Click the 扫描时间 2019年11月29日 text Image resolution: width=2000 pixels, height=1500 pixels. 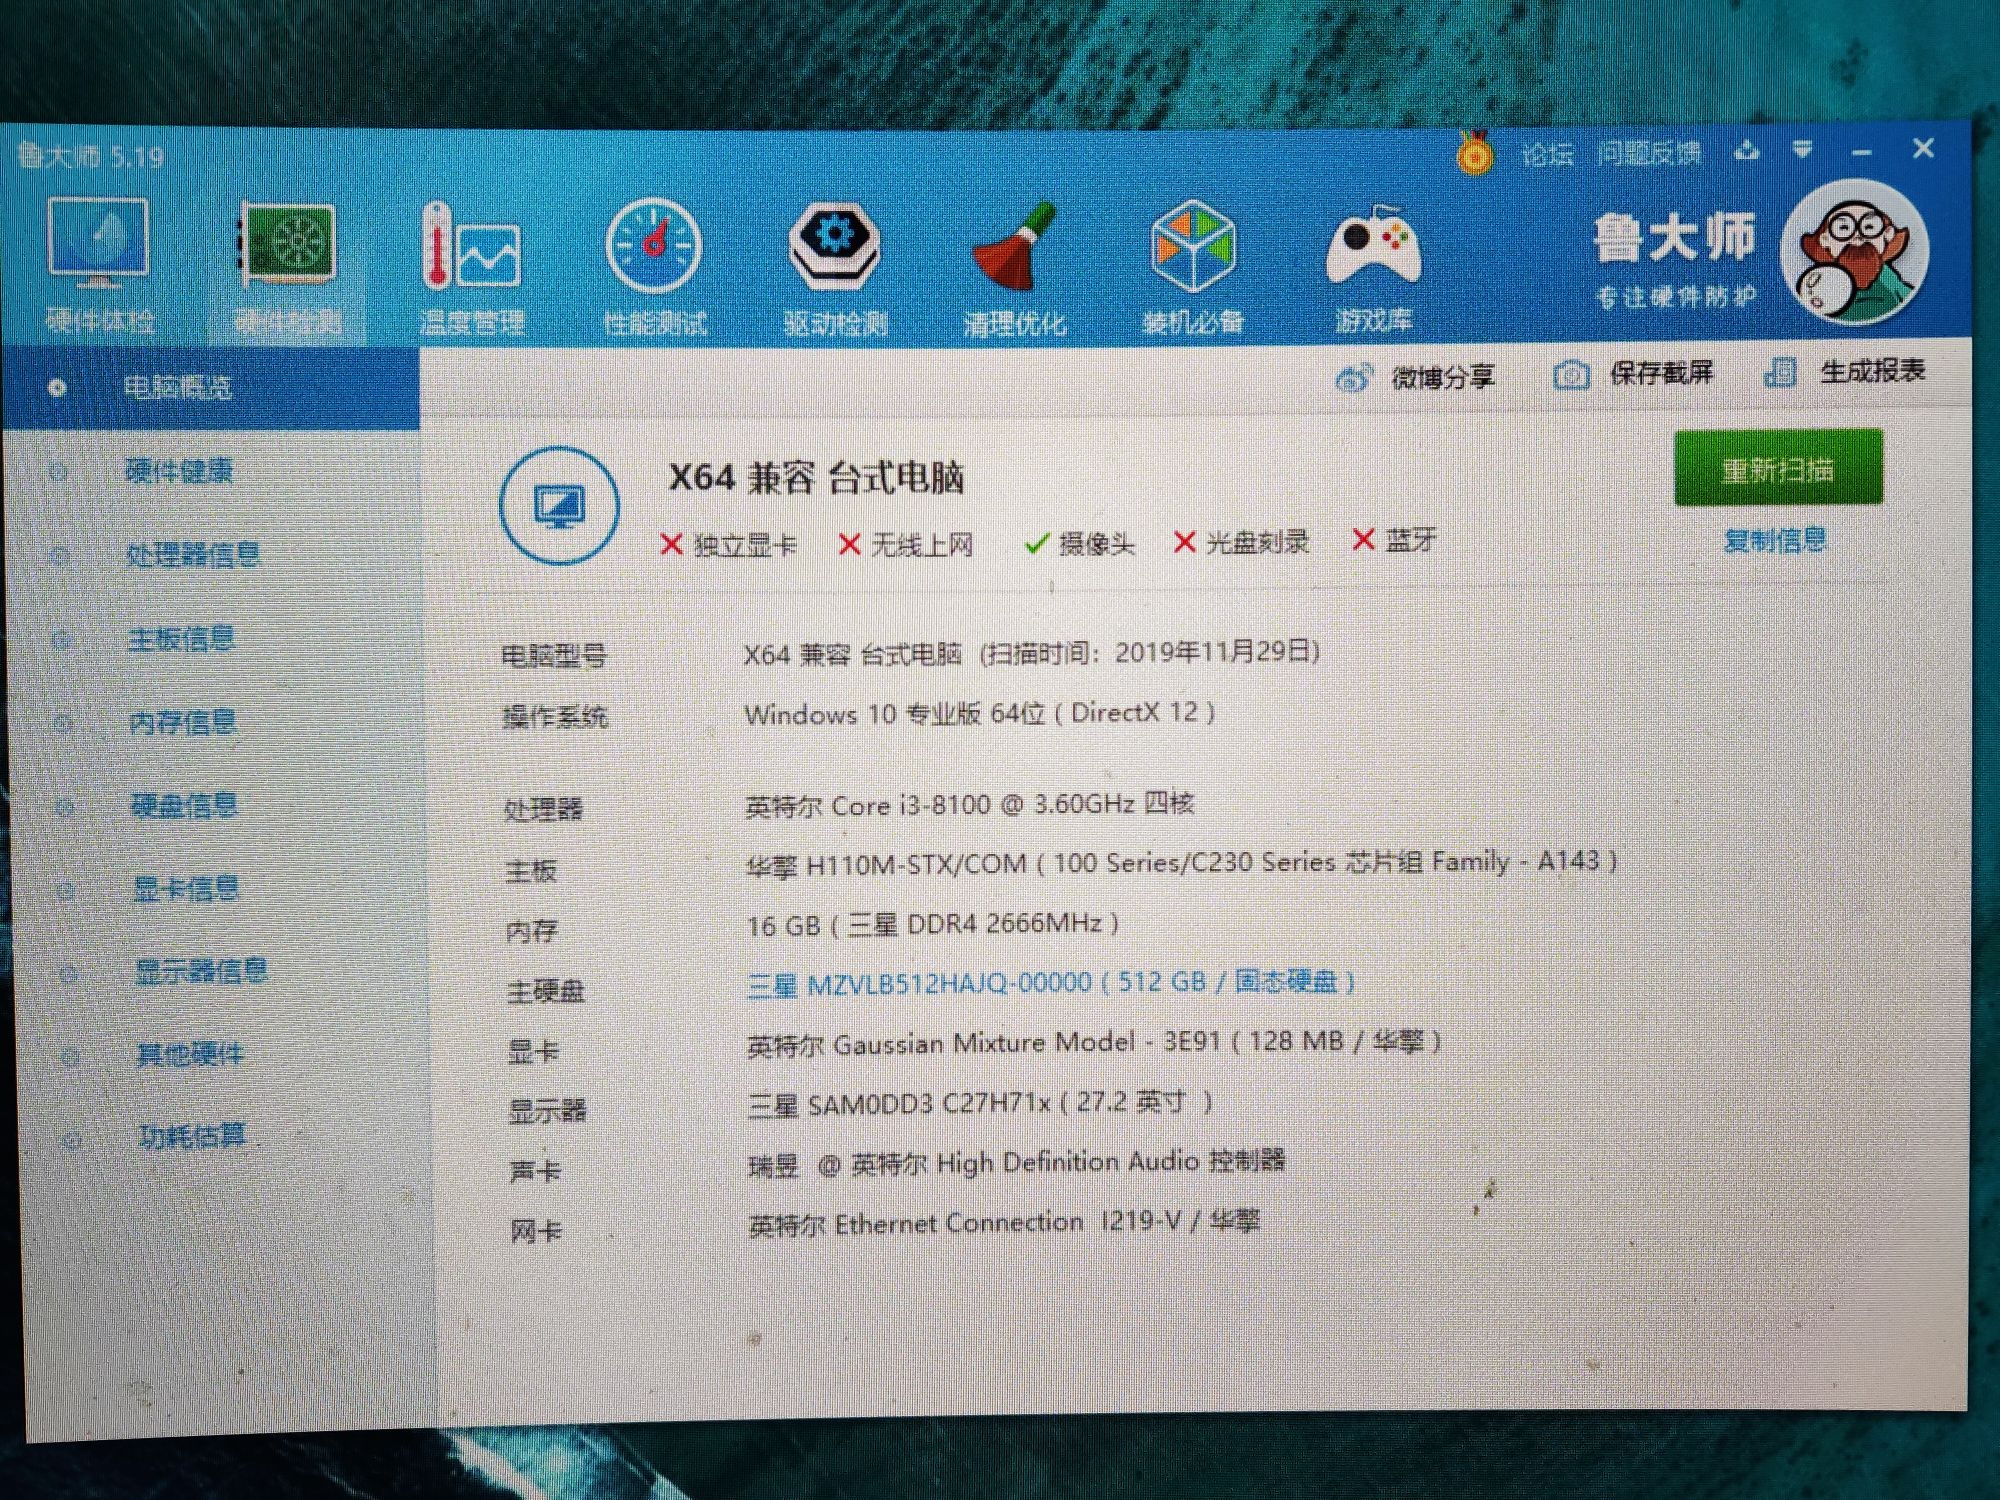click(1149, 653)
